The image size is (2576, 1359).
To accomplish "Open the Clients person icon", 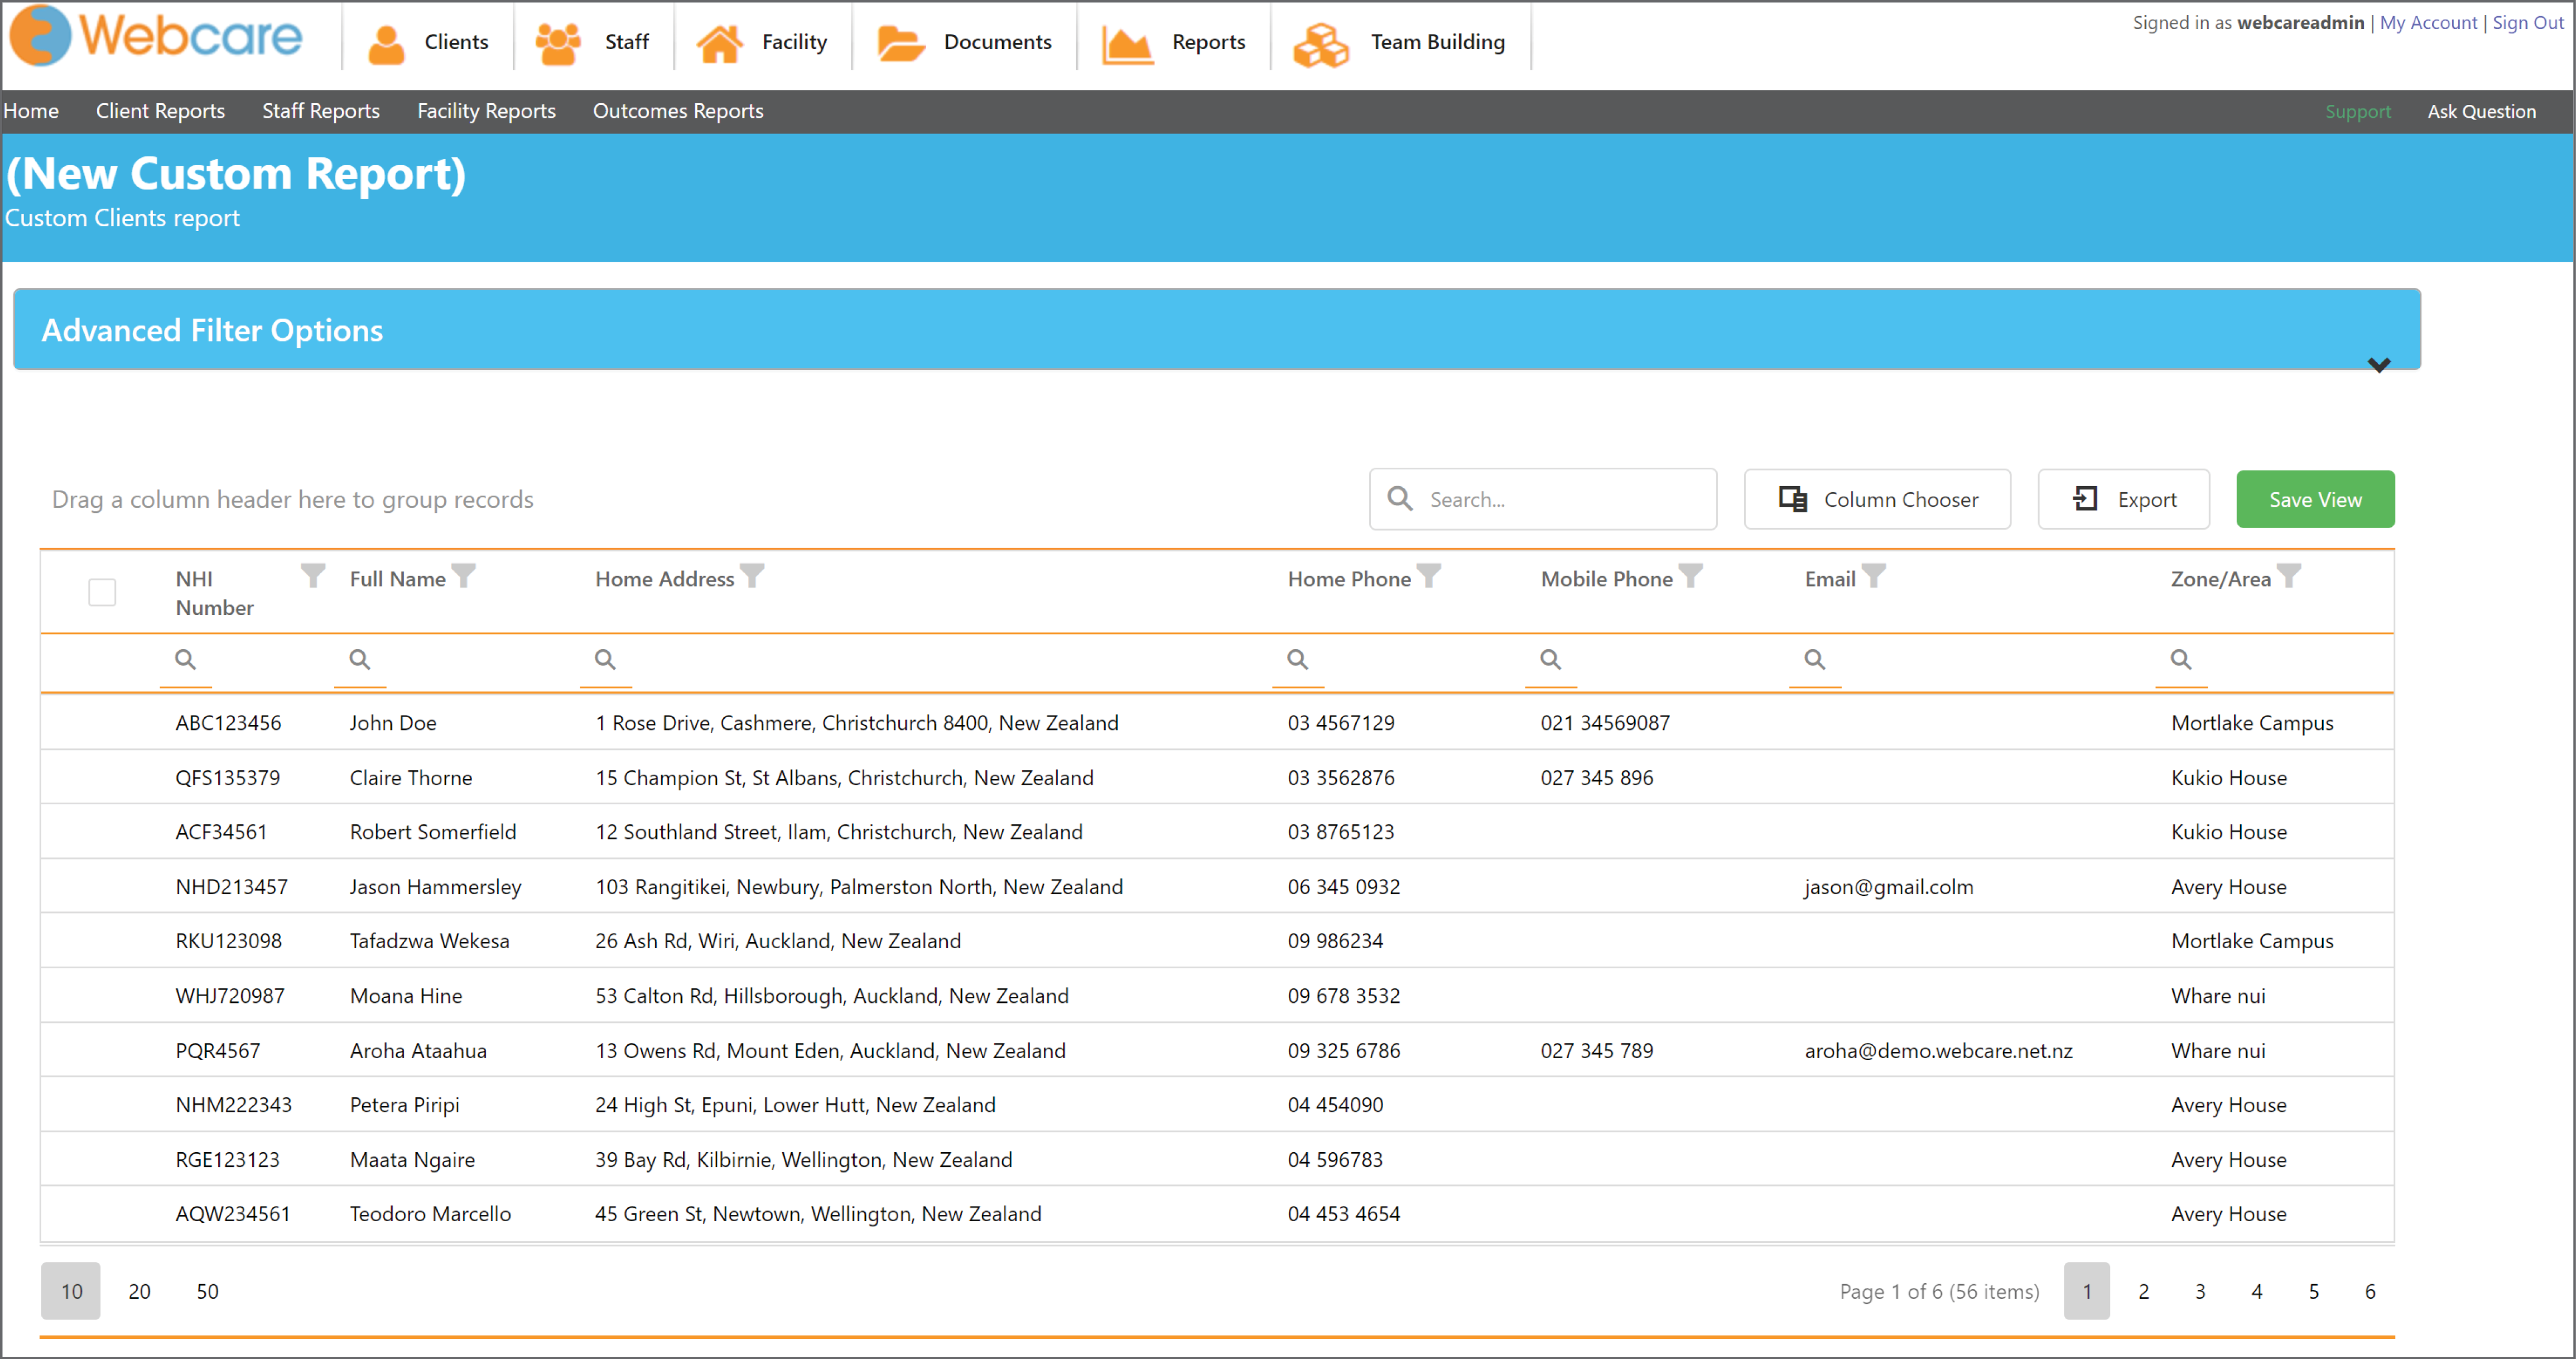I will 386,42.
